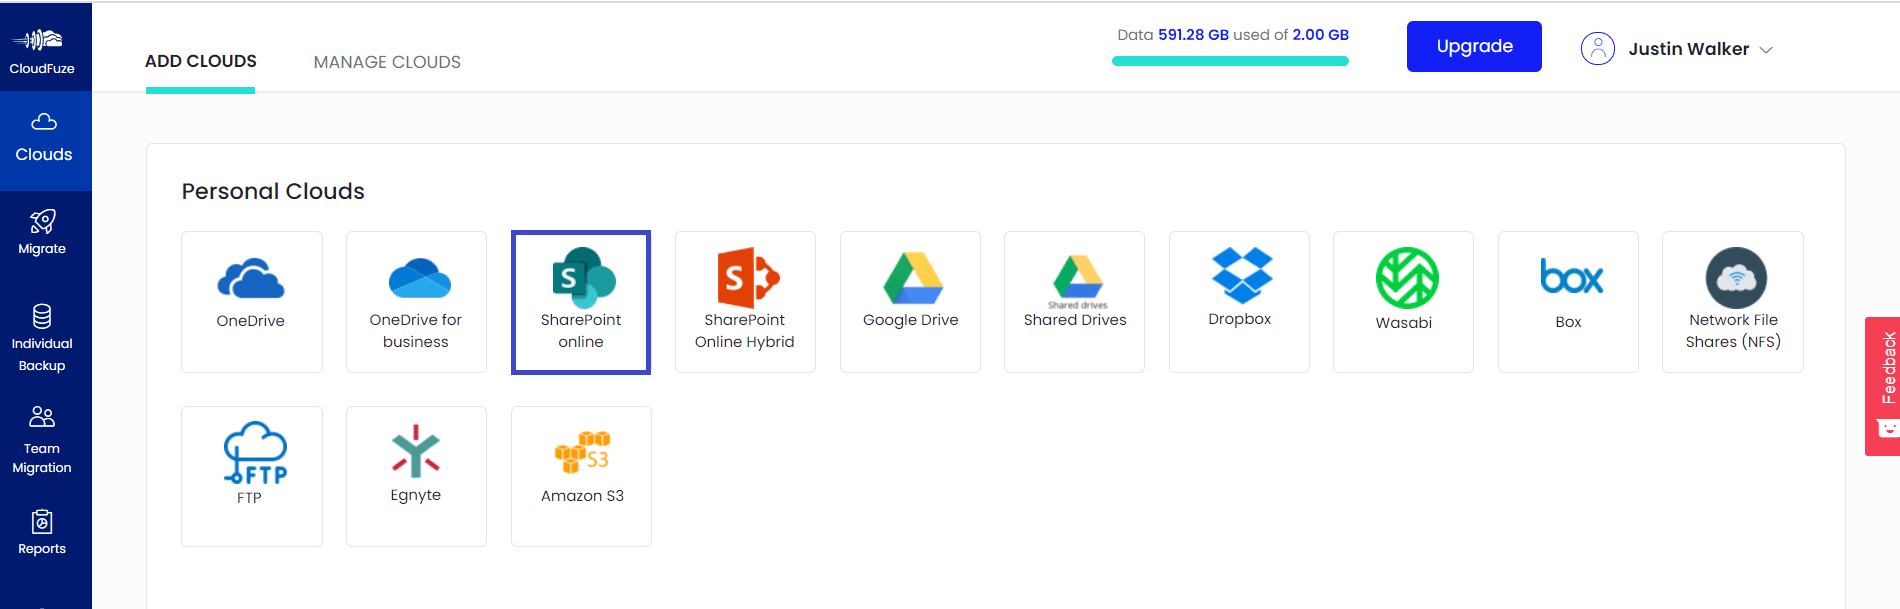The image size is (1900, 609).
Task: Select Network File Shares (NFS) tile
Action: tap(1733, 302)
